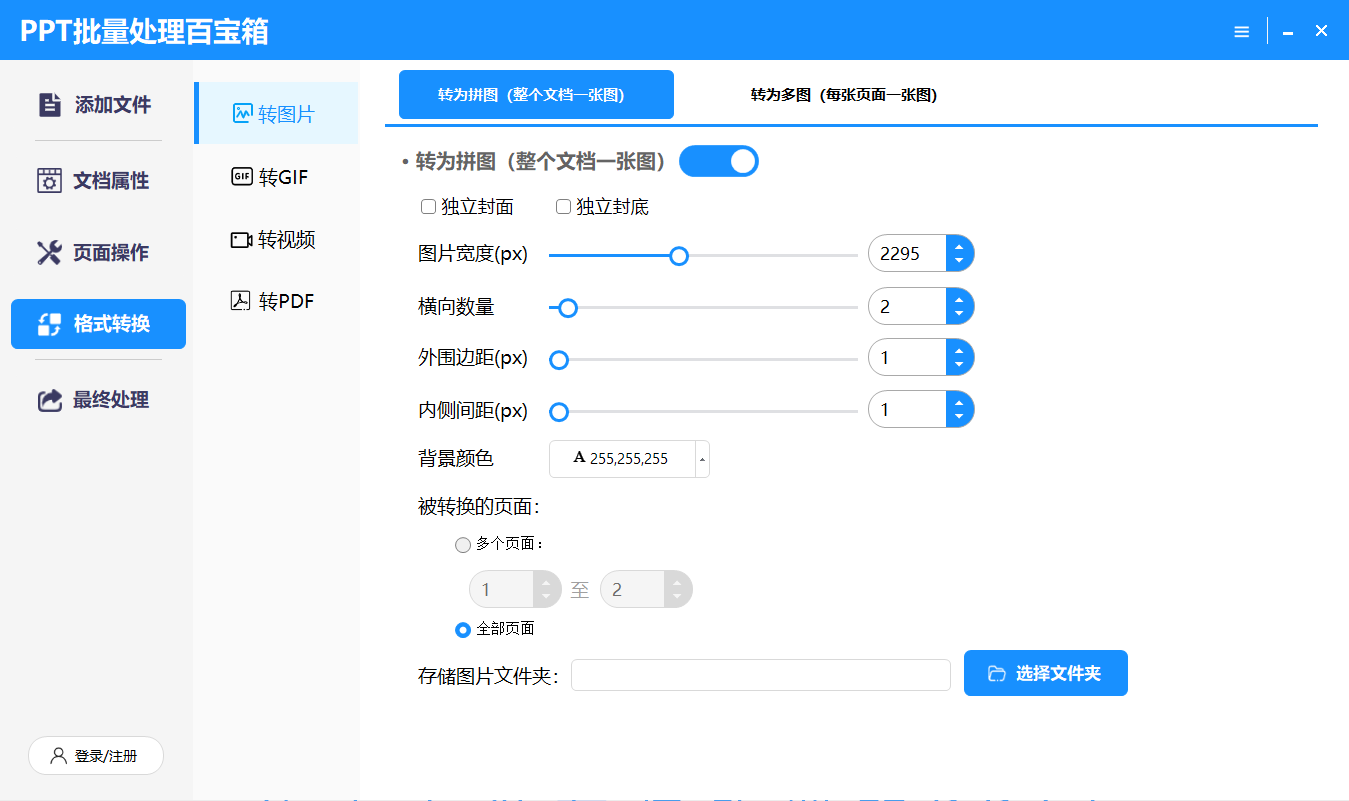Click the 转PDF pdf icon
Viewport: 1349px width, 801px height.
pyautogui.click(x=241, y=301)
